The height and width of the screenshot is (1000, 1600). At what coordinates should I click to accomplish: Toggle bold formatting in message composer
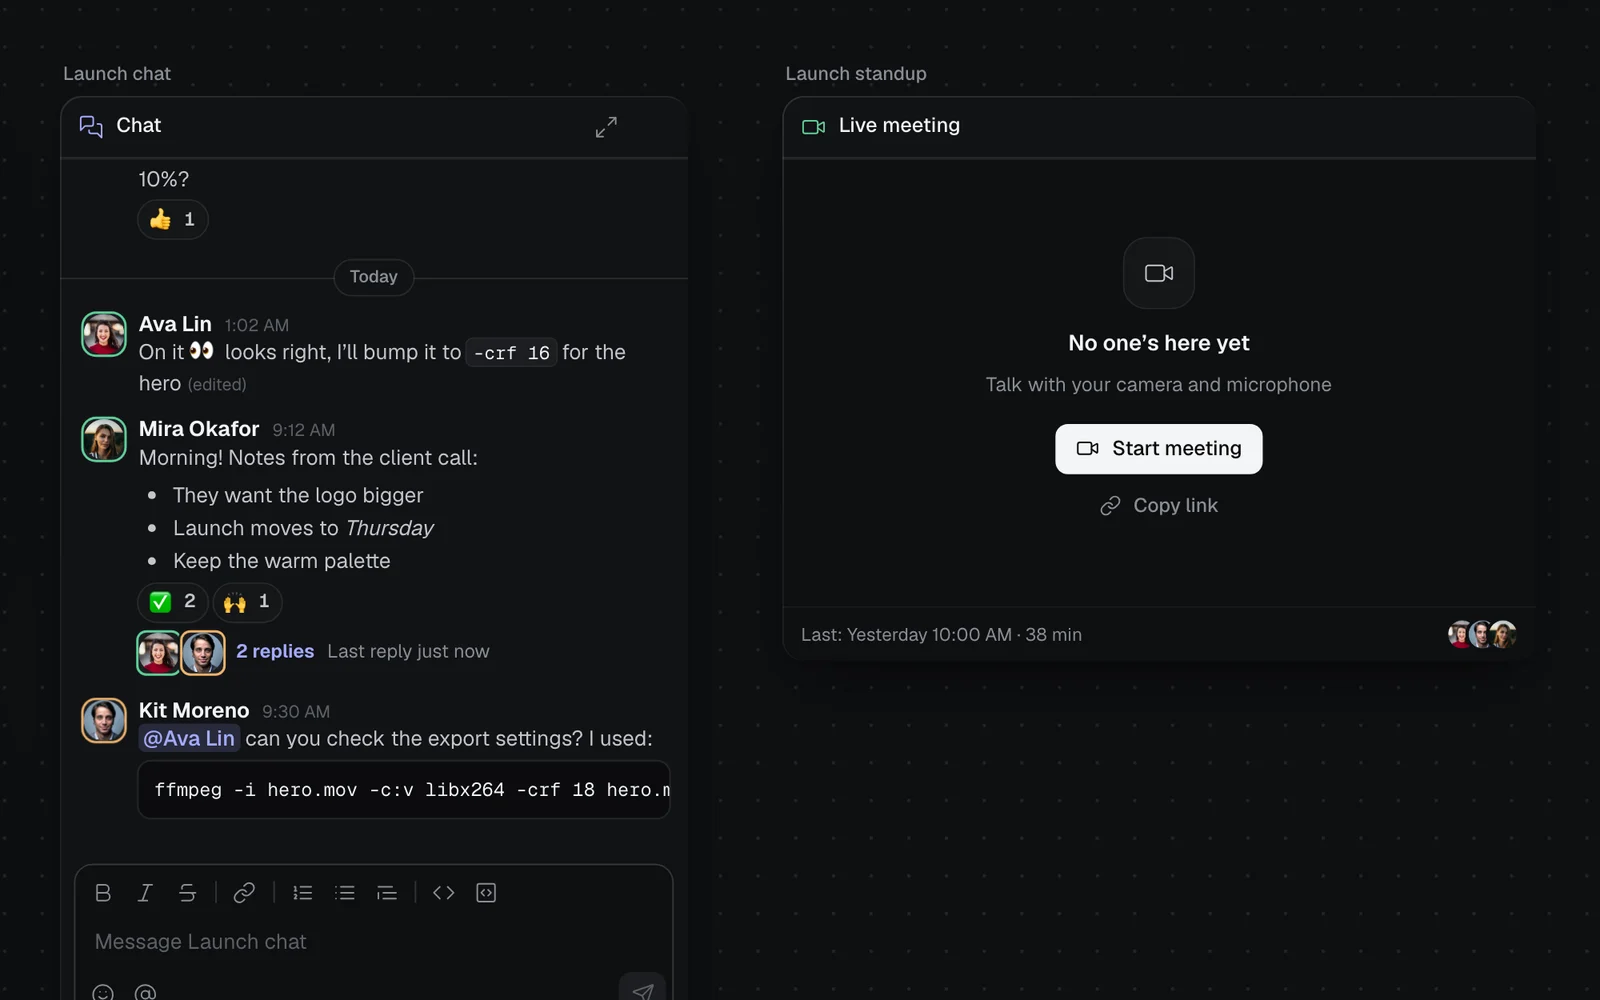(x=103, y=893)
